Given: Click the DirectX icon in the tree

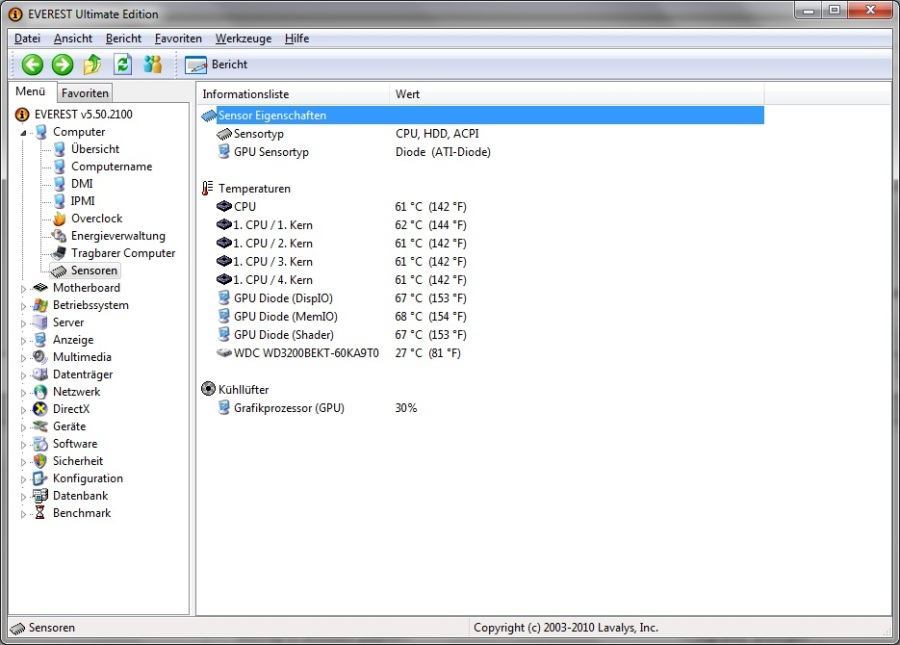Looking at the screenshot, I should point(40,409).
